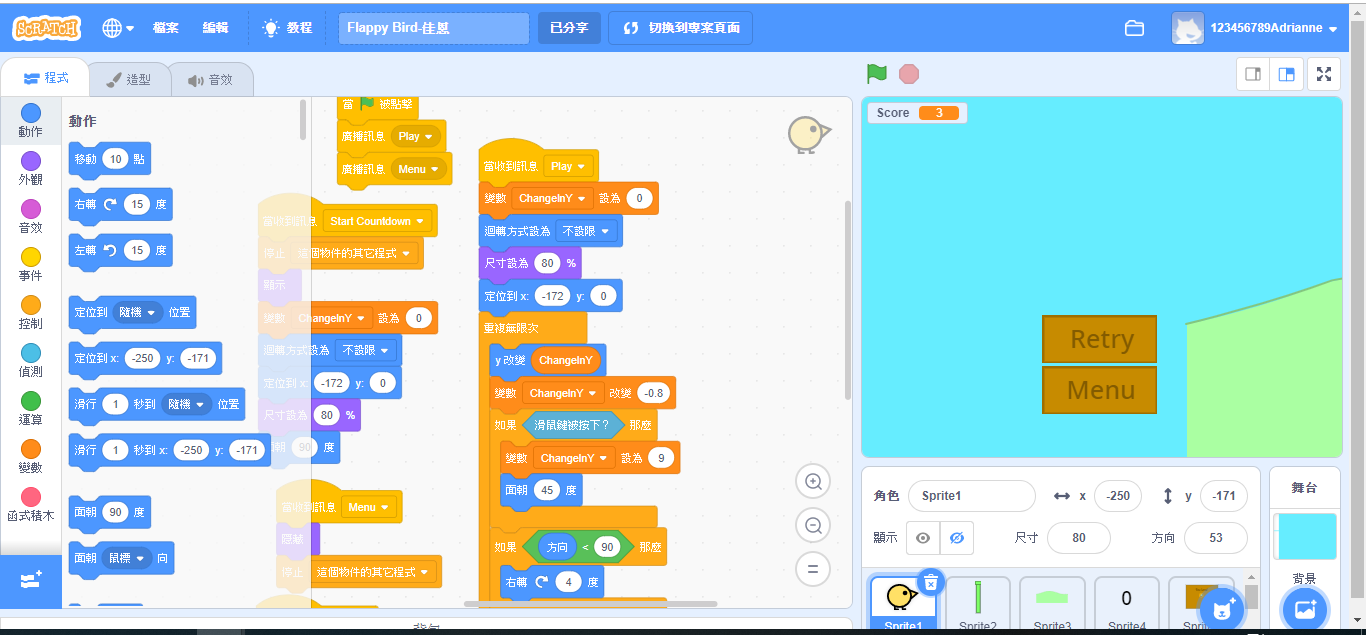Click the 右轉 15 度 palette block
This screenshot has height=635, width=1366.
click(120, 204)
